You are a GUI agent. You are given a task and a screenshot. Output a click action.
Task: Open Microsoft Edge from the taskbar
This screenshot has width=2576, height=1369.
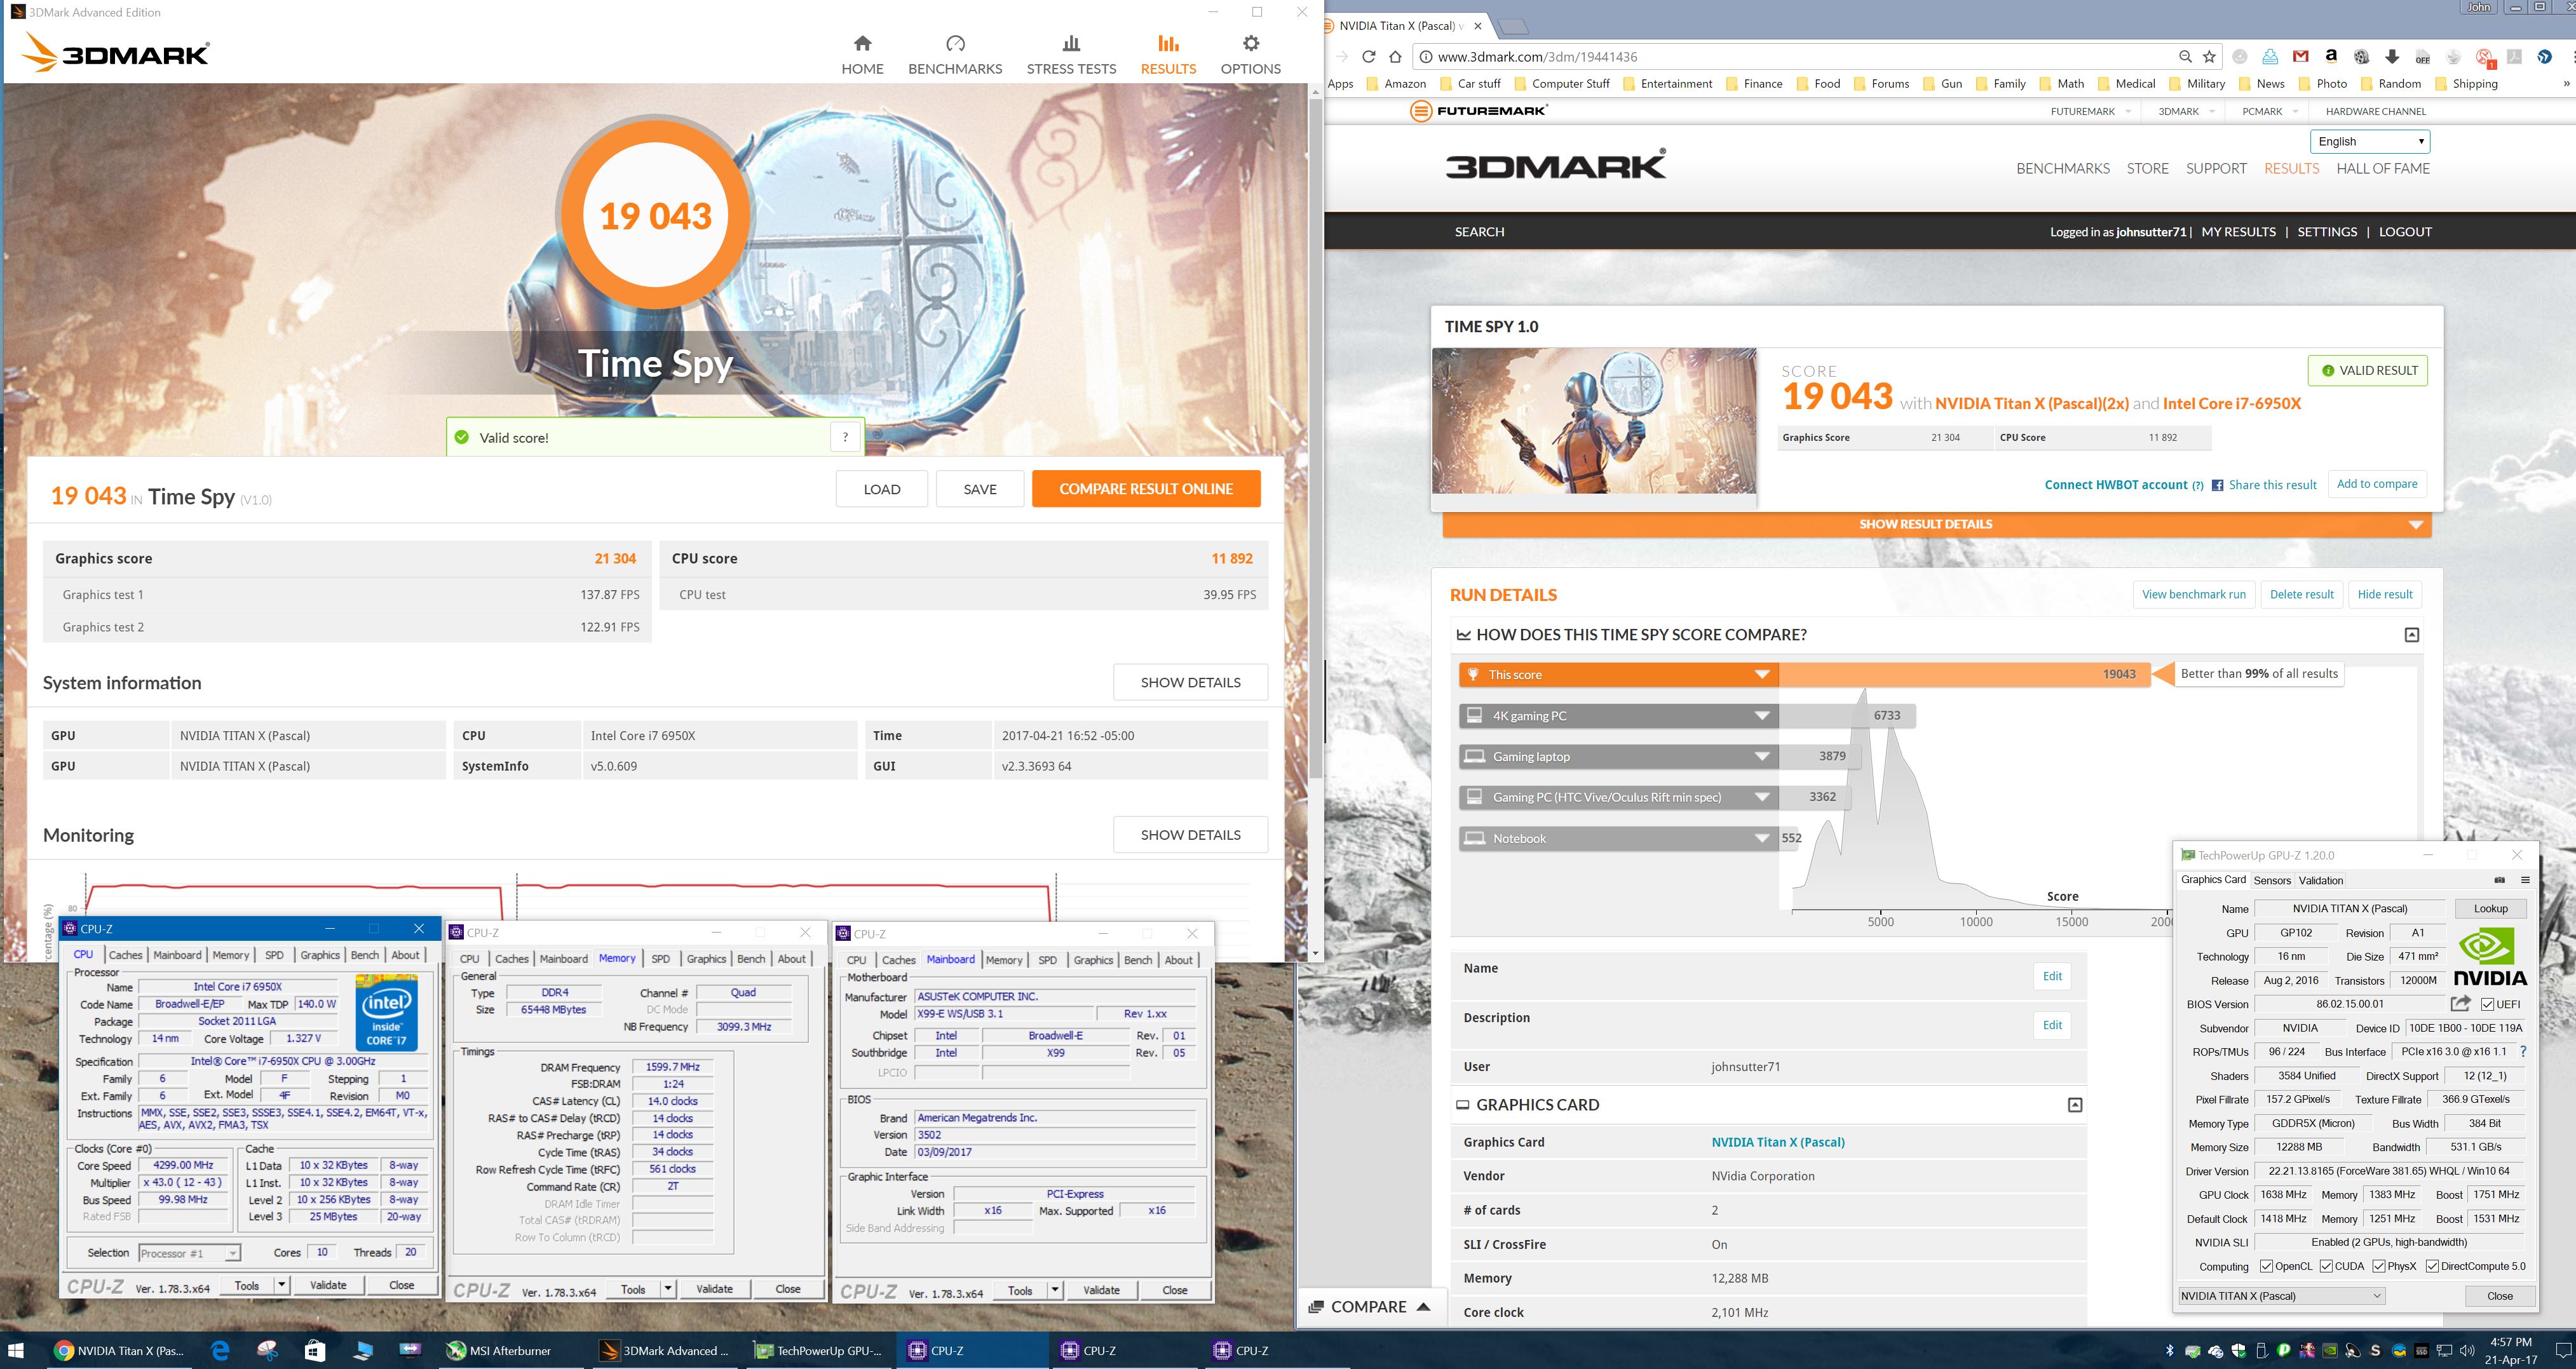(220, 1350)
